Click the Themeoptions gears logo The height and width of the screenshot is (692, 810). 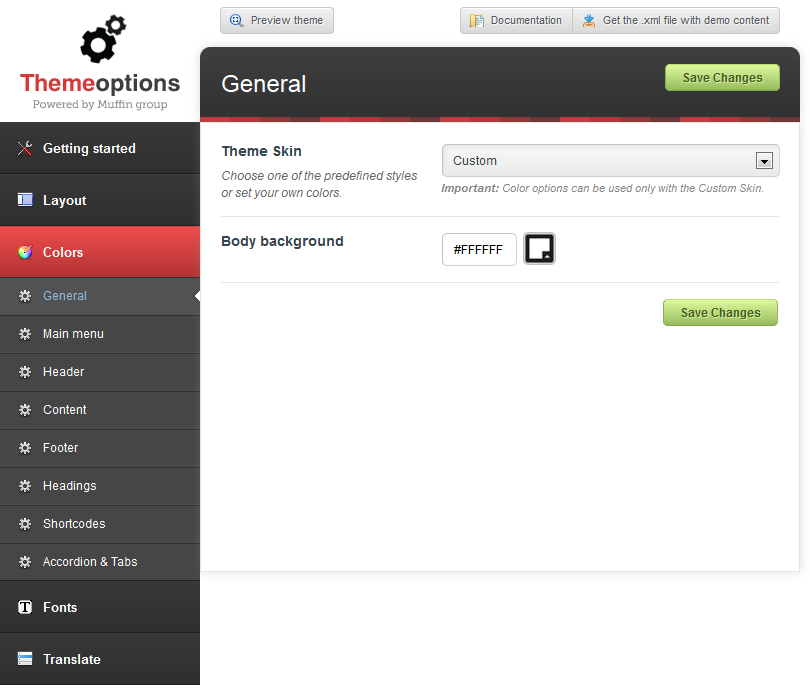[101, 42]
